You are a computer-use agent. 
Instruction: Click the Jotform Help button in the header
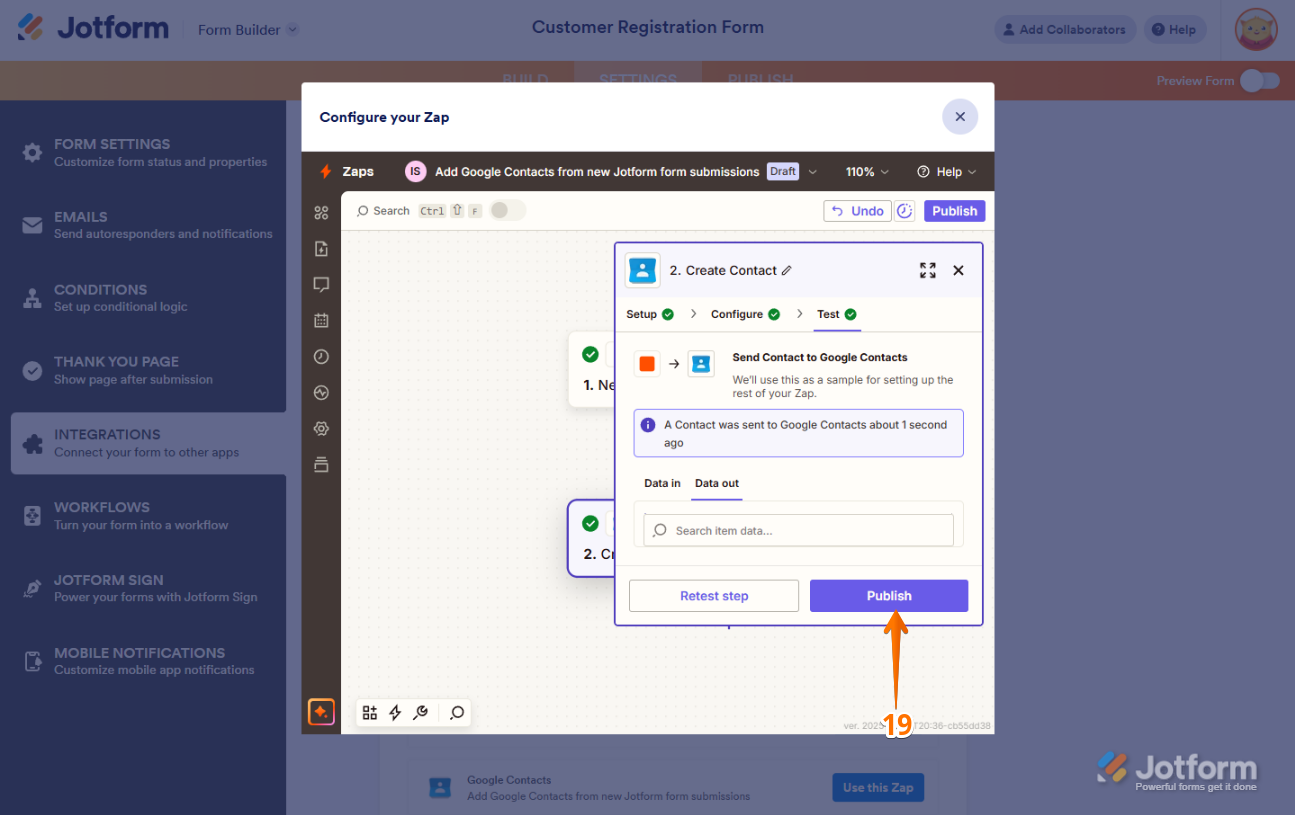1174,29
